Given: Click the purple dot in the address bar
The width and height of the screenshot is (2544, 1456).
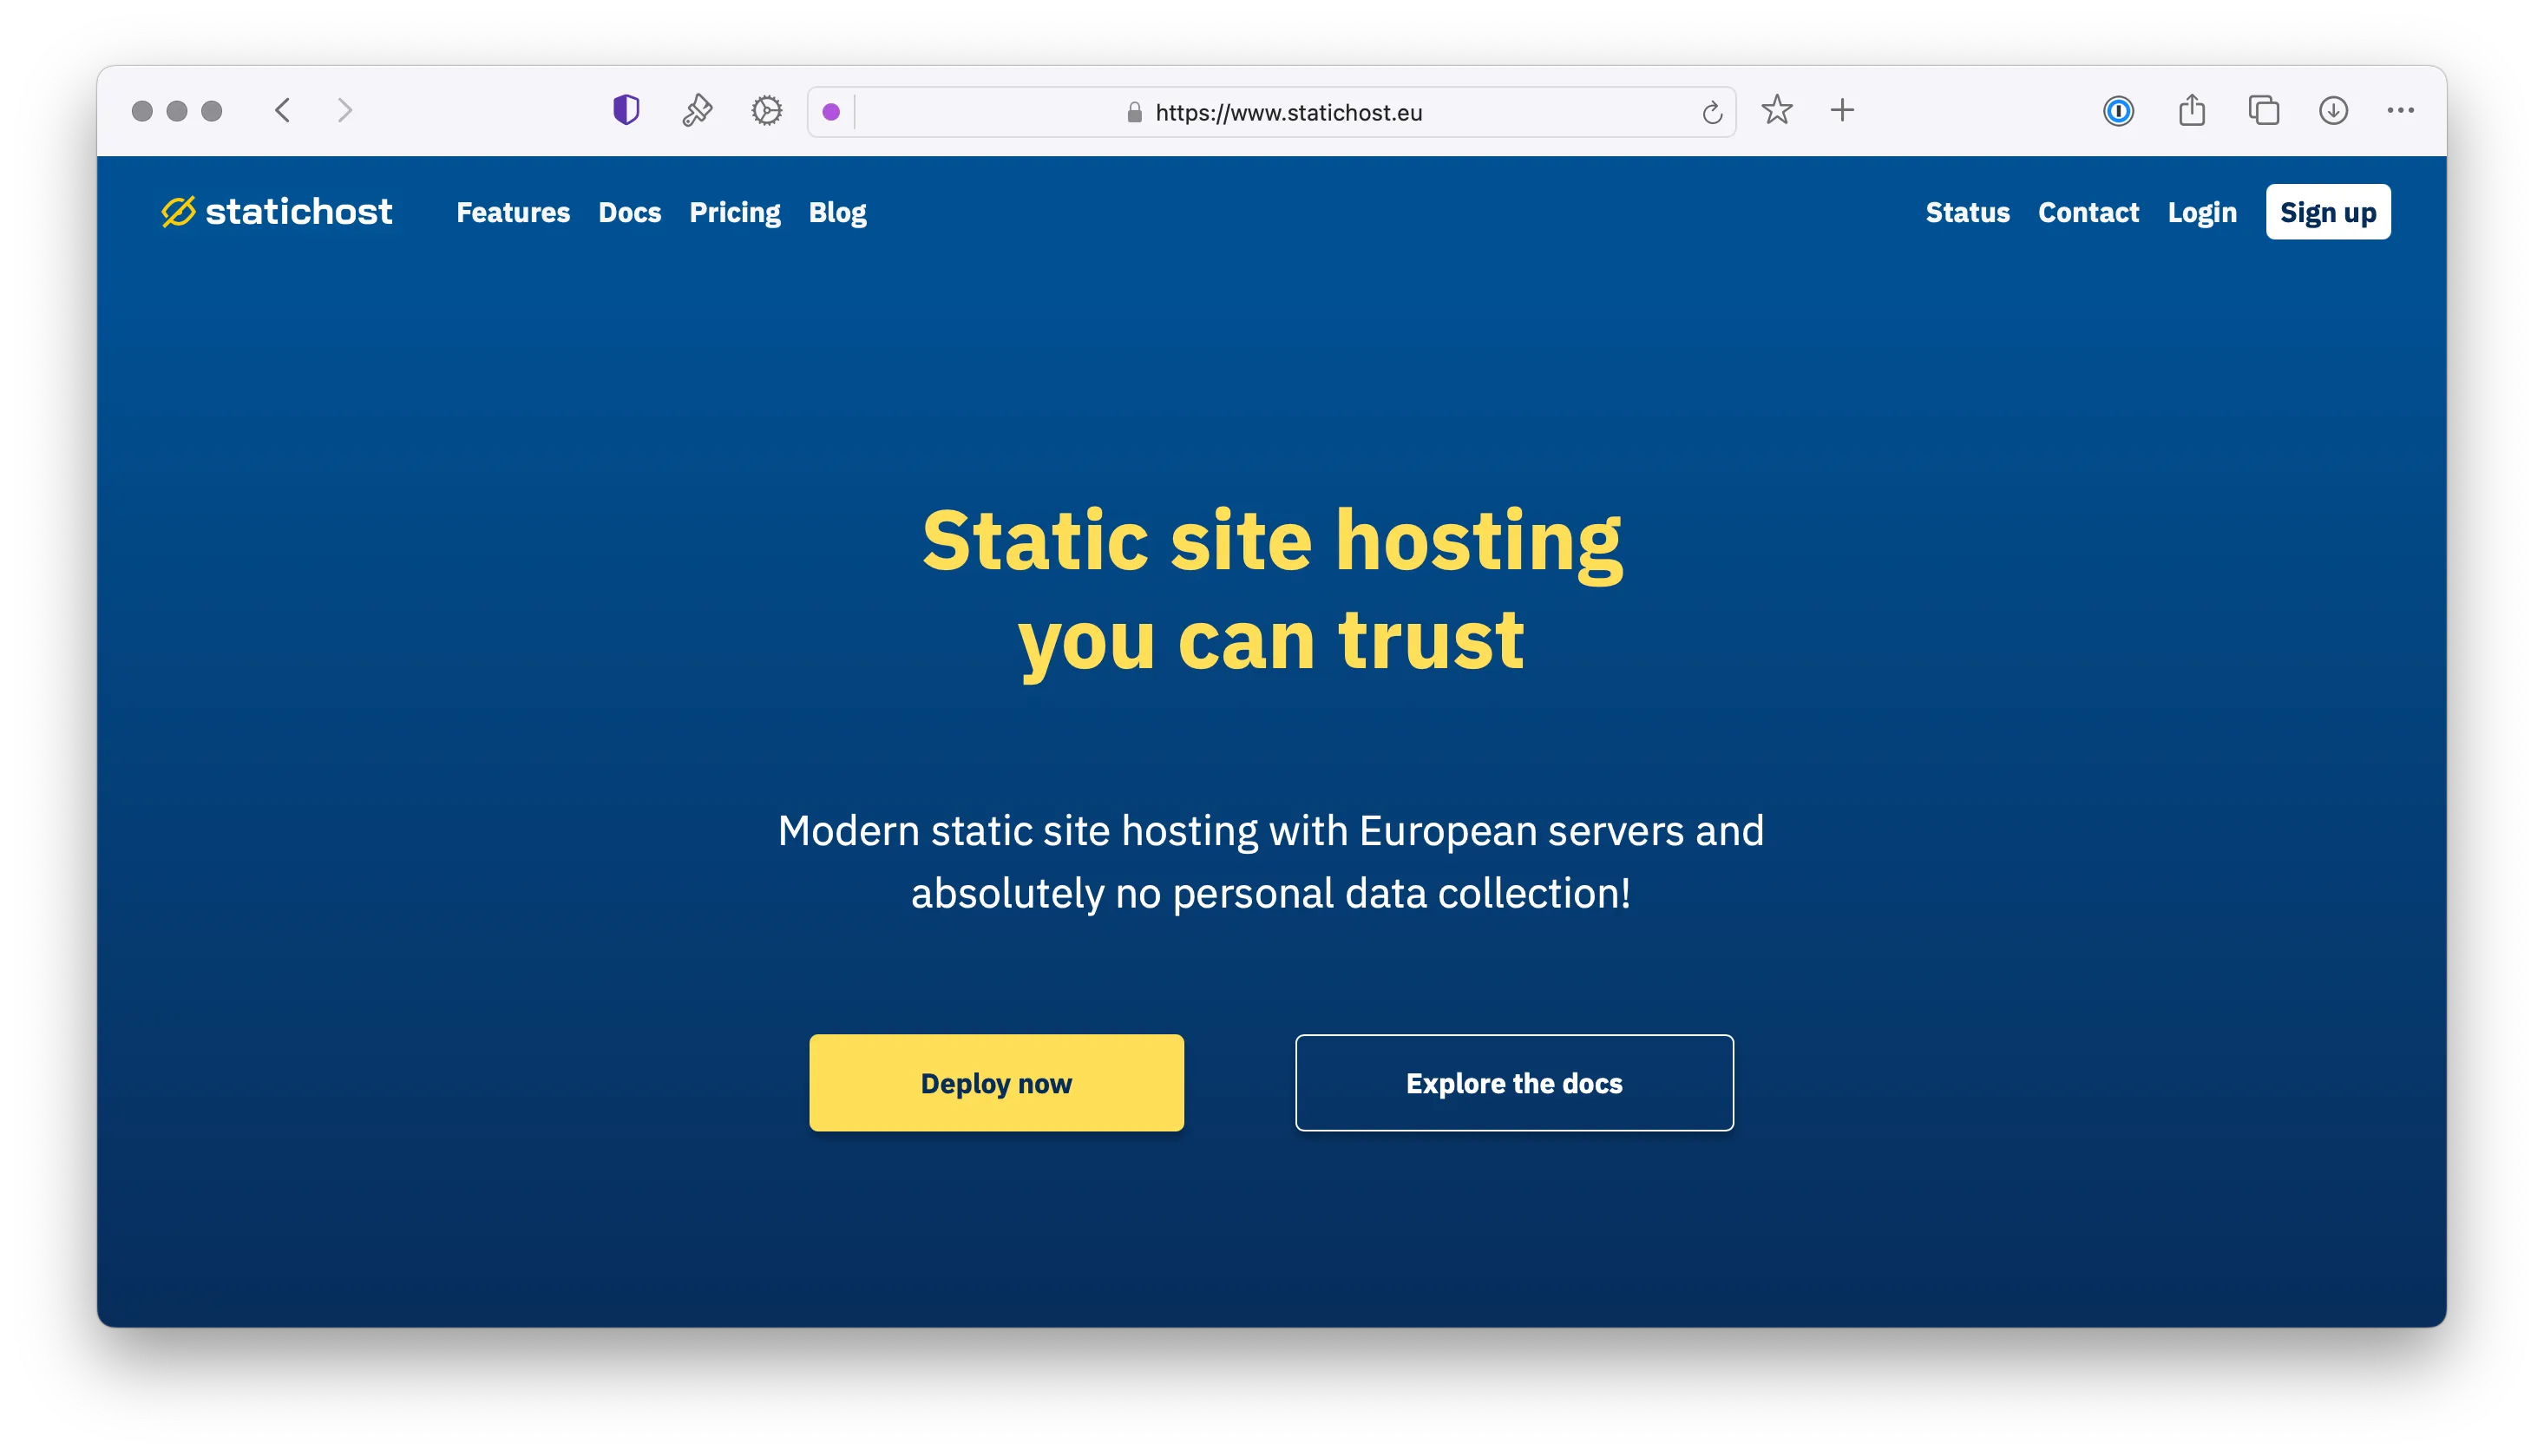Looking at the screenshot, I should pyautogui.click(x=831, y=112).
